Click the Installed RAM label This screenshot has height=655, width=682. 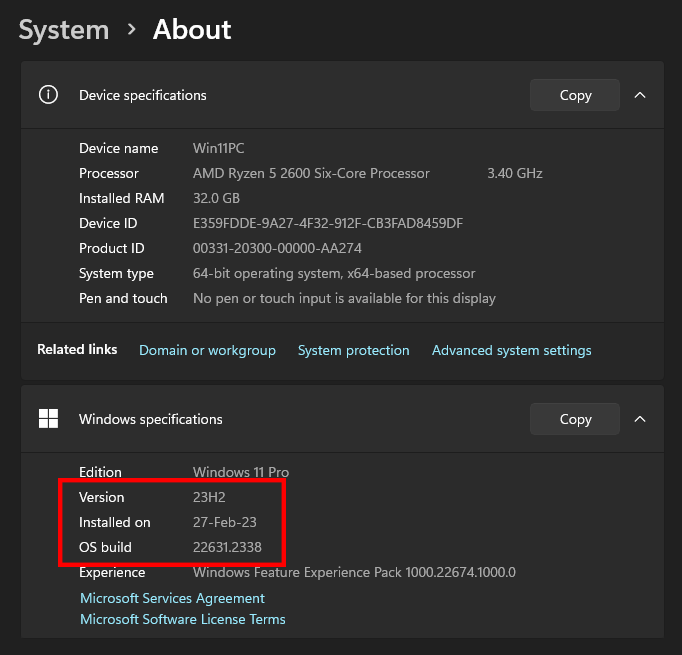click(x=121, y=198)
